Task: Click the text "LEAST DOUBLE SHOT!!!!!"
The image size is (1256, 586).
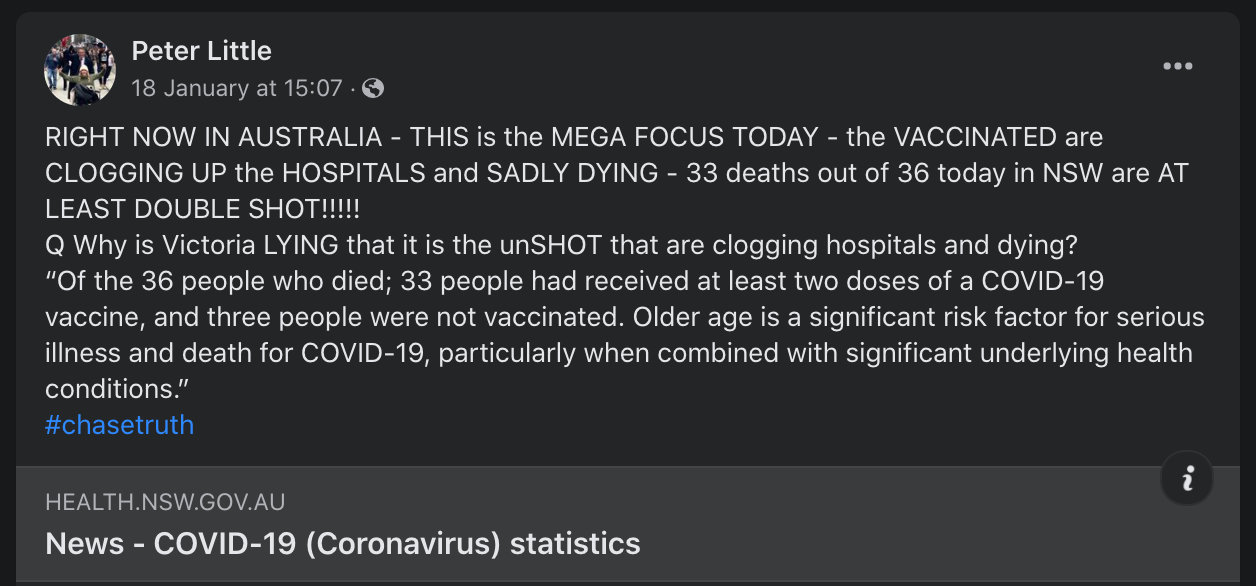Action: pos(203,209)
